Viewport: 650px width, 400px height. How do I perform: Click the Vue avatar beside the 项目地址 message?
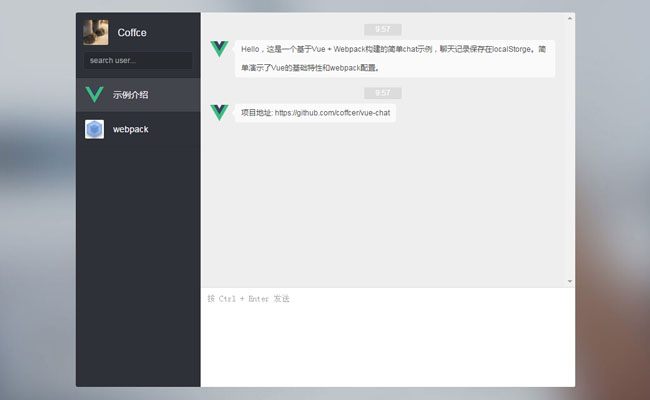(219, 112)
